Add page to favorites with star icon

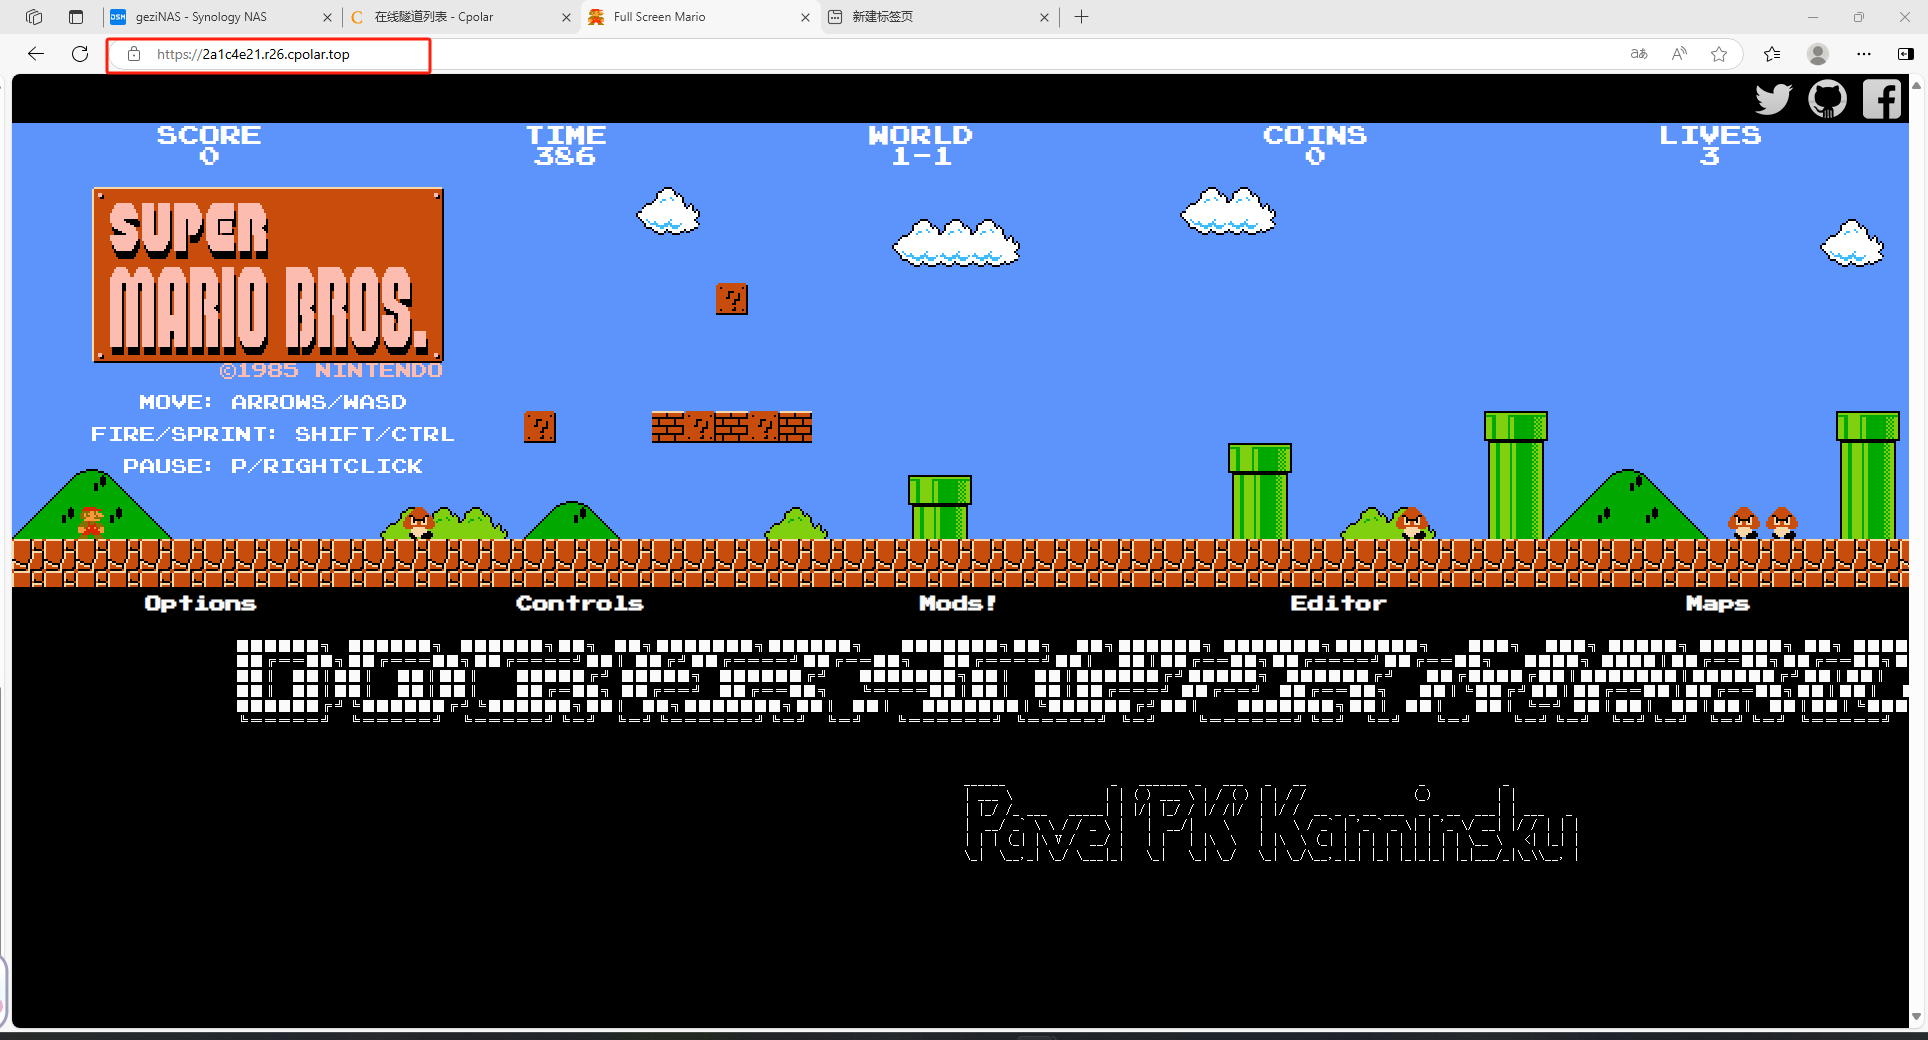(1719, 54)
